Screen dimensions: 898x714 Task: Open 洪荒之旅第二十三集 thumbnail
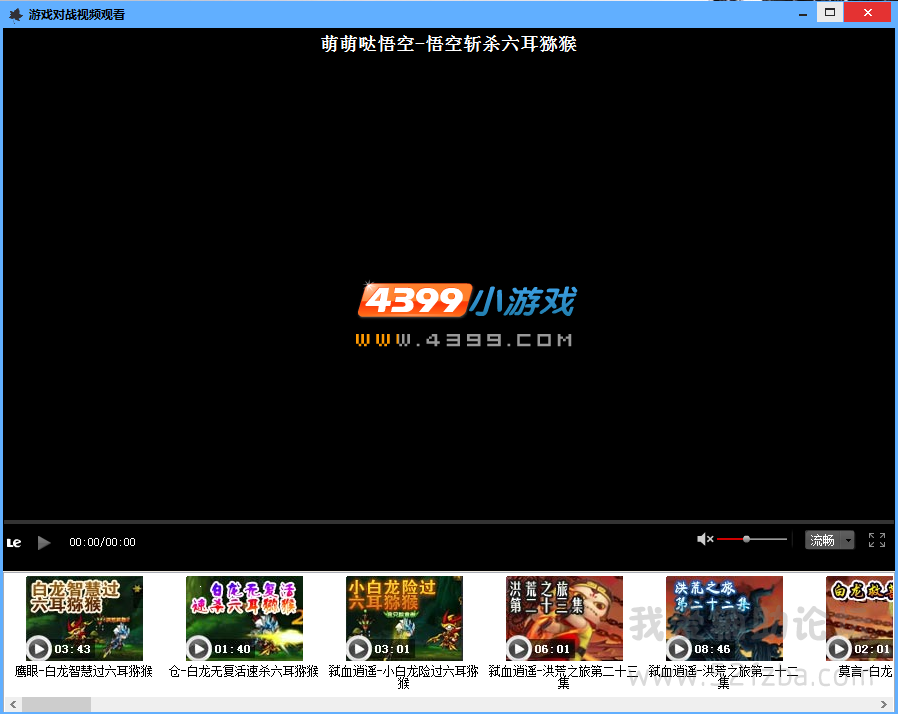click(x=564, y=618)
